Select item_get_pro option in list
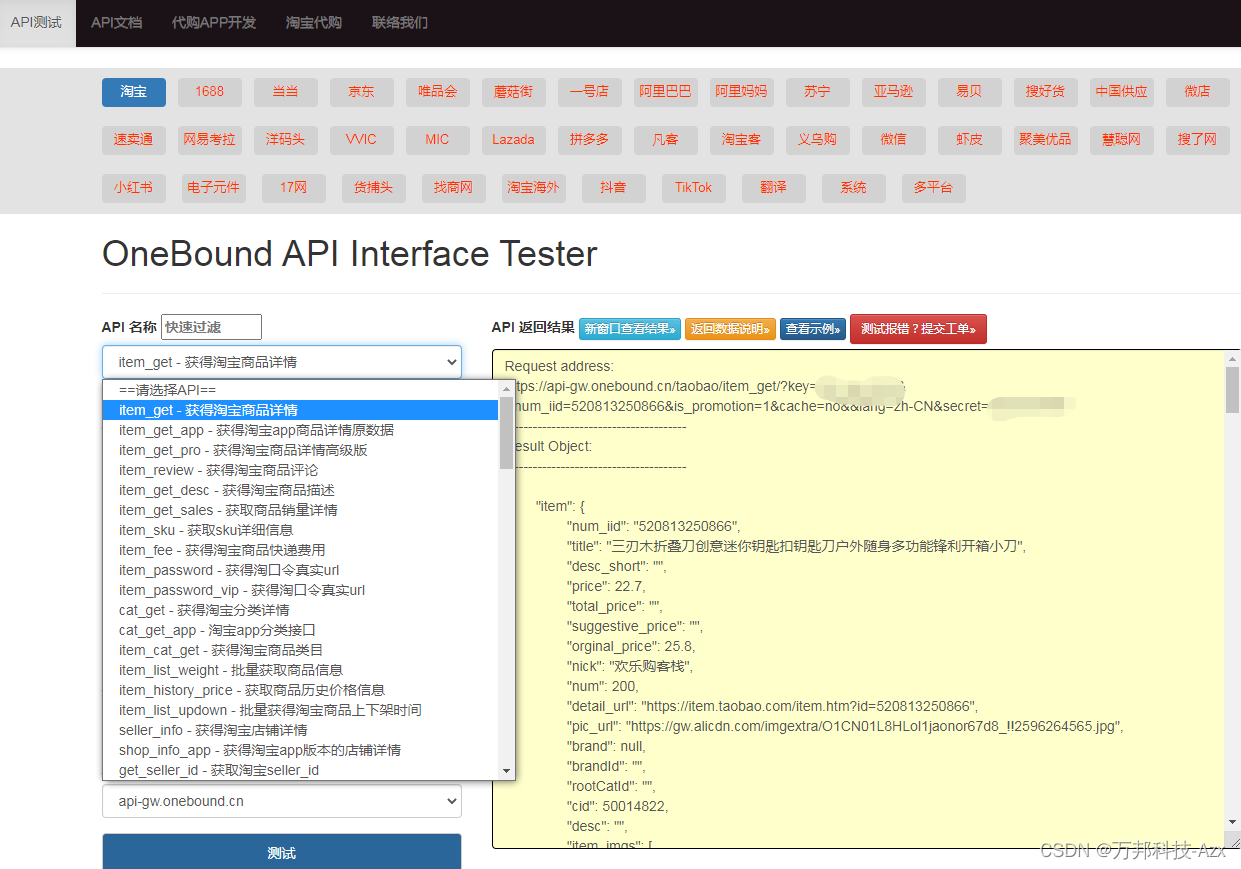This screenshot has height=869, width=1241. click(x=300, y=450)
